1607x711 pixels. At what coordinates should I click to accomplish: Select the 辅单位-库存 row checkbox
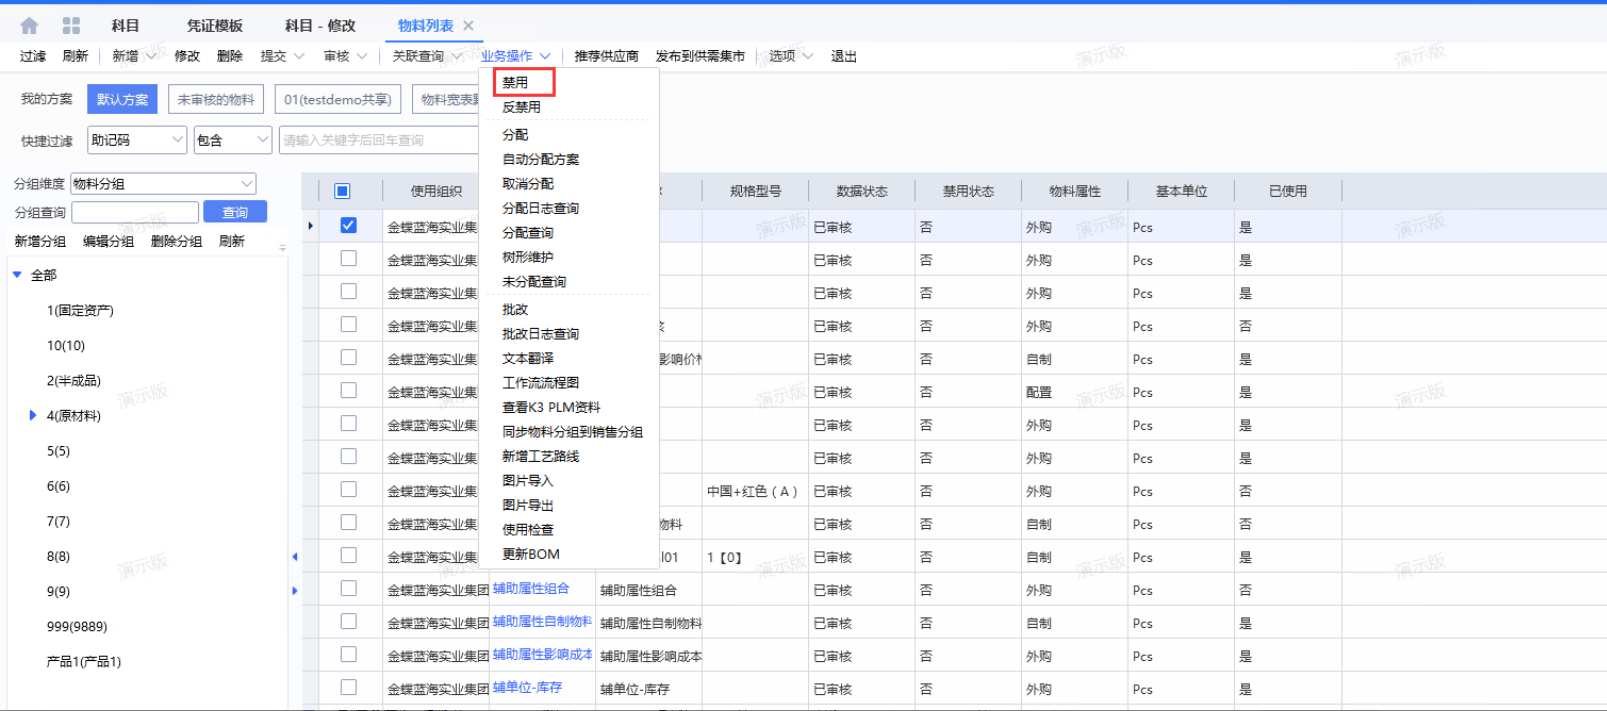pyautogui.click(x=348, y=688)
